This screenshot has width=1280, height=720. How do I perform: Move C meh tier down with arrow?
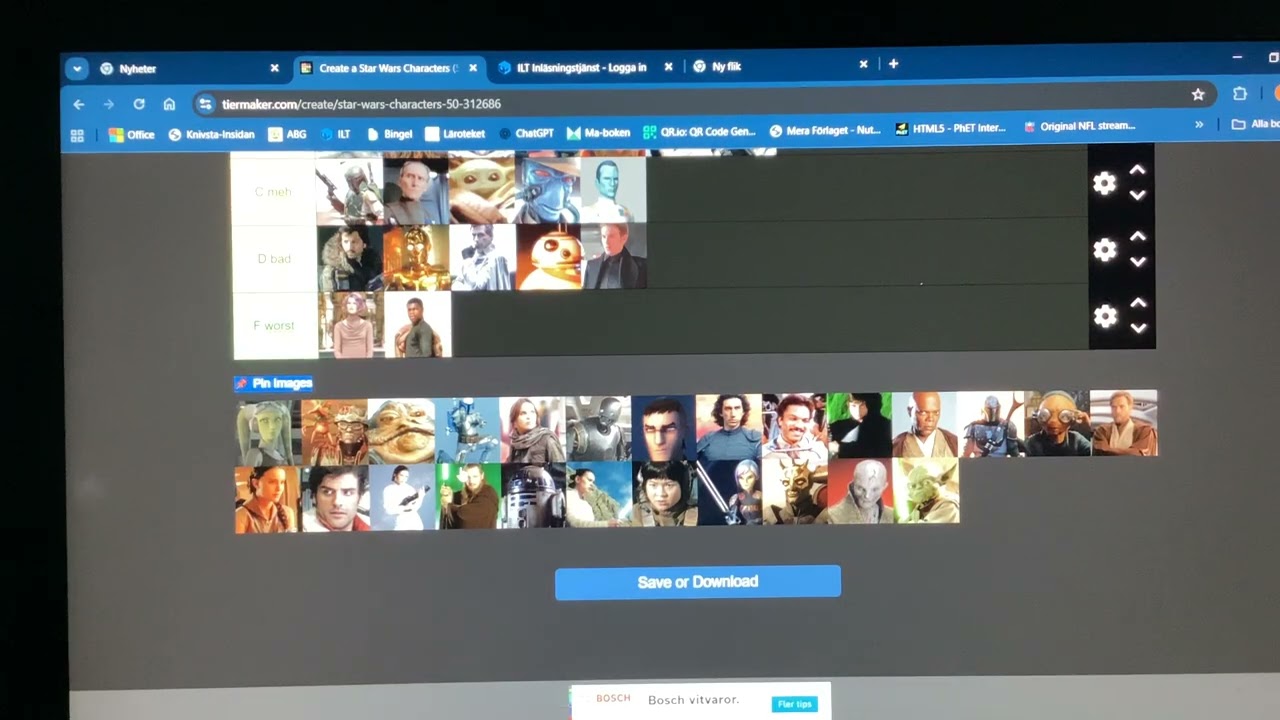(x=1137, y=195)
